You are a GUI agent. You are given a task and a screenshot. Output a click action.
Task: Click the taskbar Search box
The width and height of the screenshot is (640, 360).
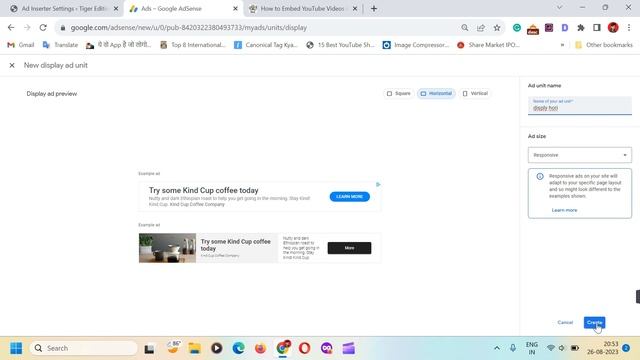[83, 348]
